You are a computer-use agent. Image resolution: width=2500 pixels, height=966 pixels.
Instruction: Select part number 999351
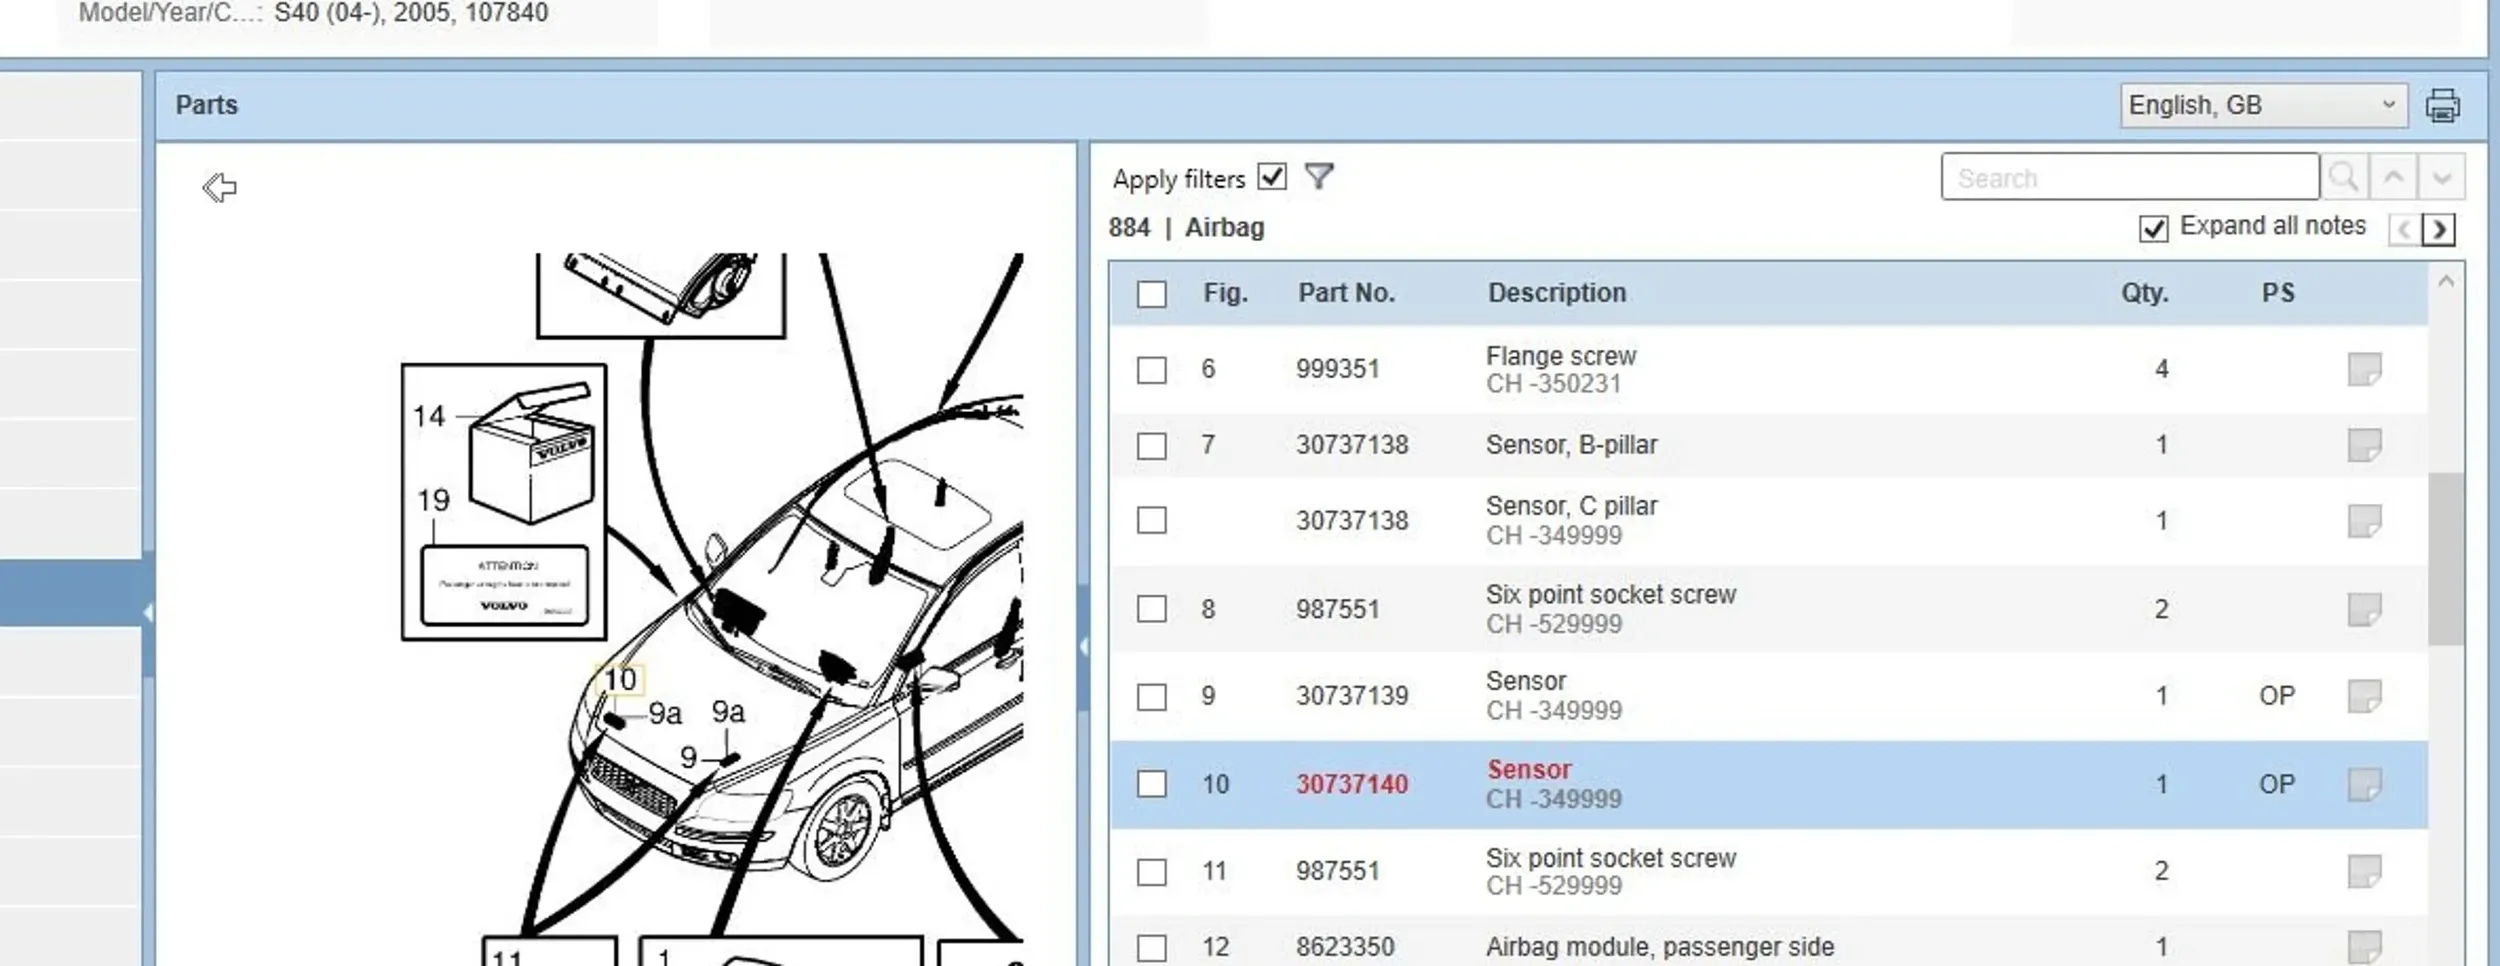(x=1337, y=369)
